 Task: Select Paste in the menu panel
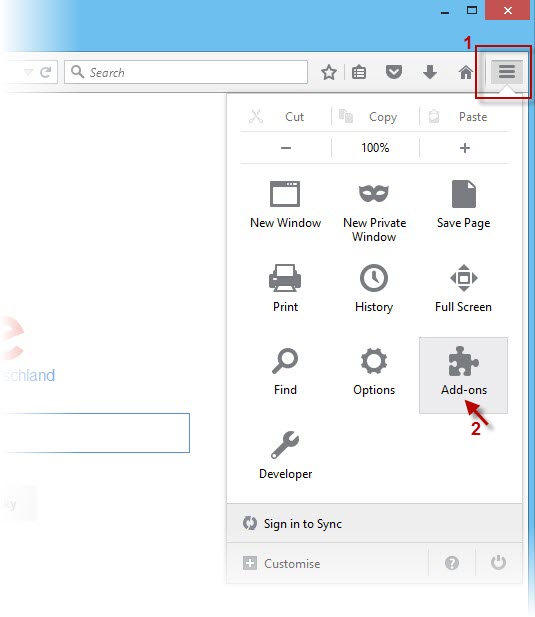click(x=464, y=116)
